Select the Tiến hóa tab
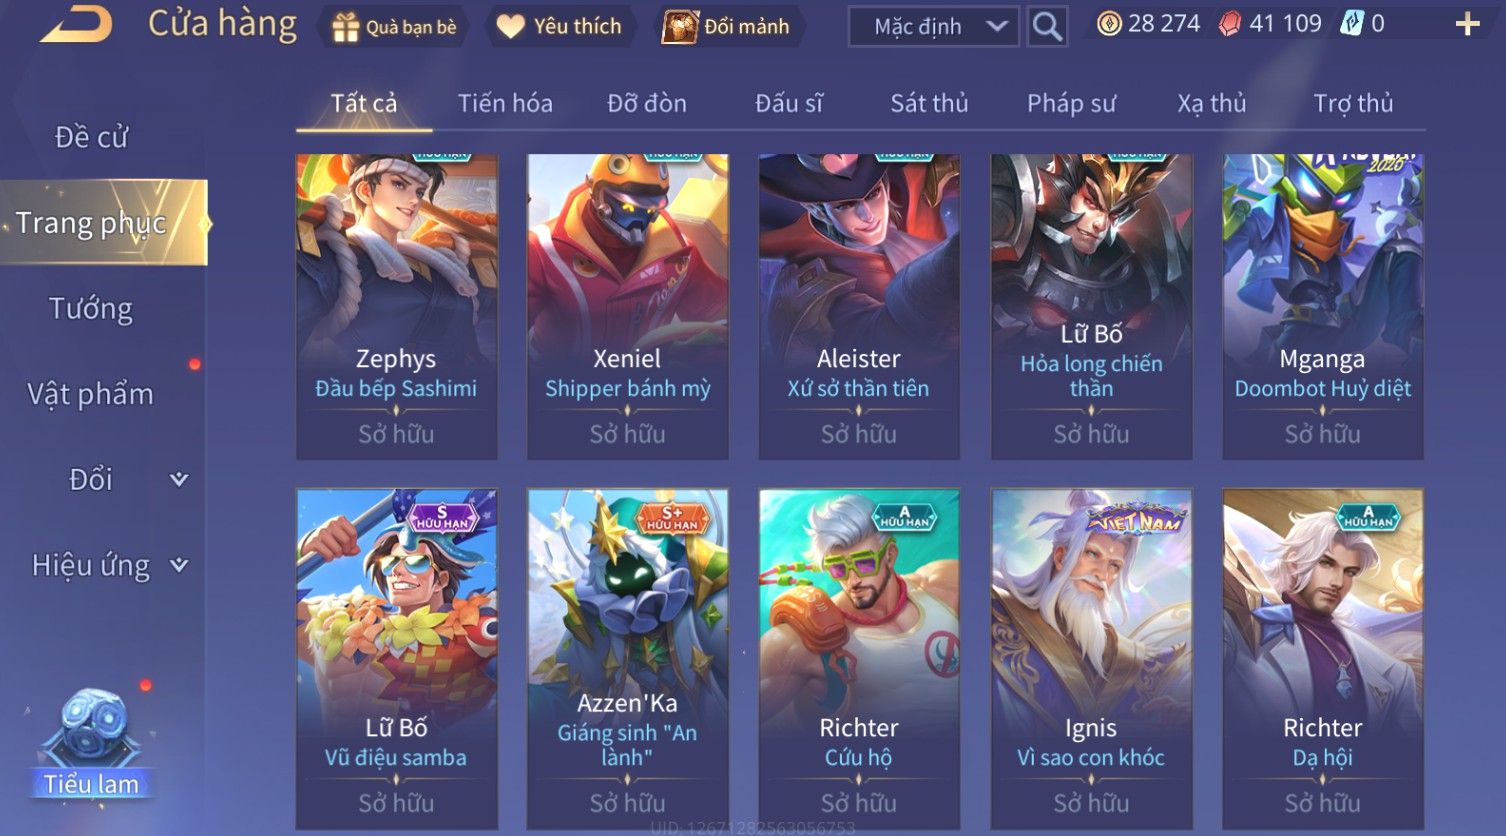Screen dimensions: 1506x836 coord(505,103)
